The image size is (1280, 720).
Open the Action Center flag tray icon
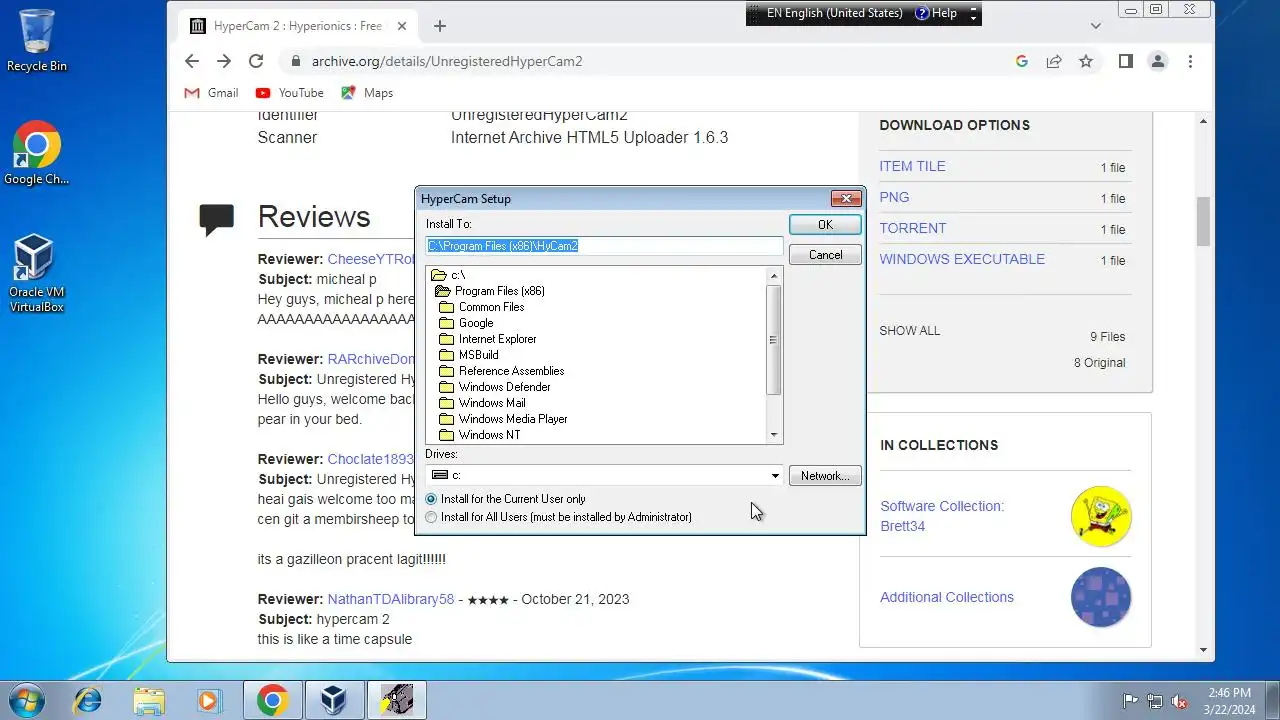click(x=1131, y=701)
